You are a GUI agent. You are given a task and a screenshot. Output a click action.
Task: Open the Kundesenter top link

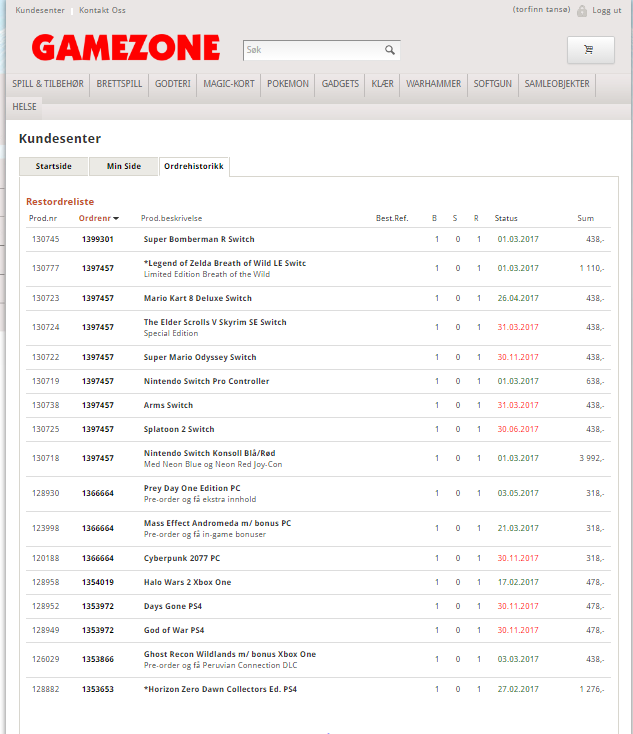(40, 10)
